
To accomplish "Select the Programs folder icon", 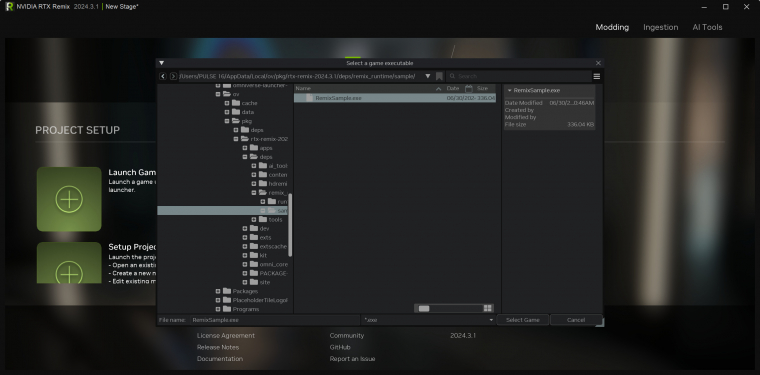I will [227, 309].
